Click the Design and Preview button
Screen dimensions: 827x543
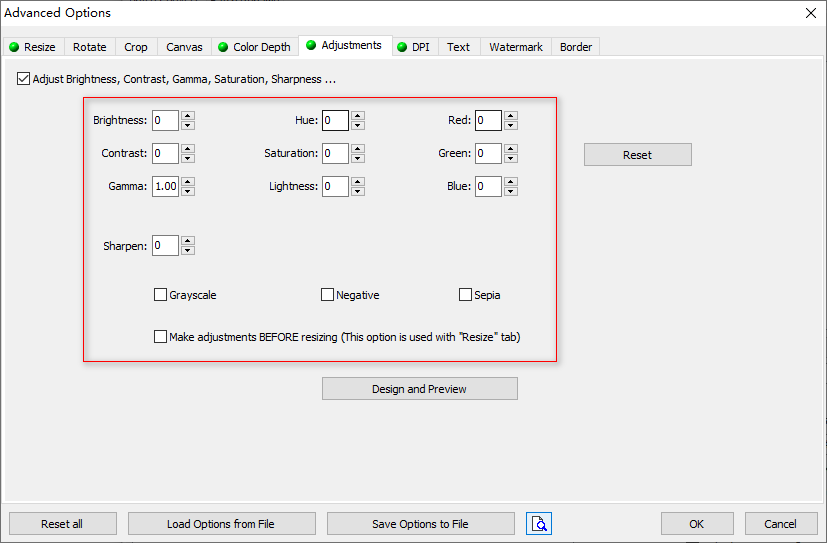click(420, 389)
